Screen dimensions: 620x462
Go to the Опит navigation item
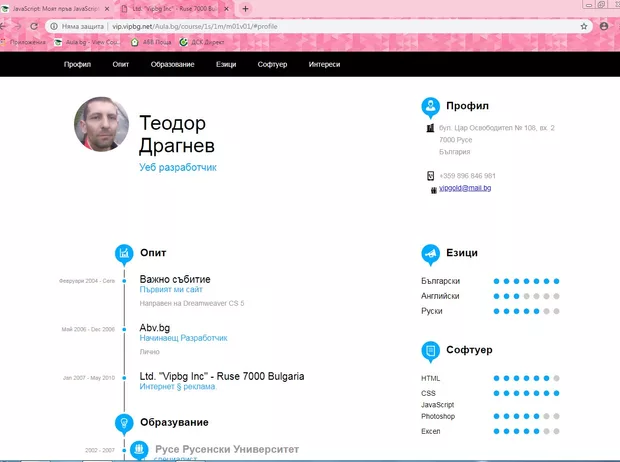120,64
